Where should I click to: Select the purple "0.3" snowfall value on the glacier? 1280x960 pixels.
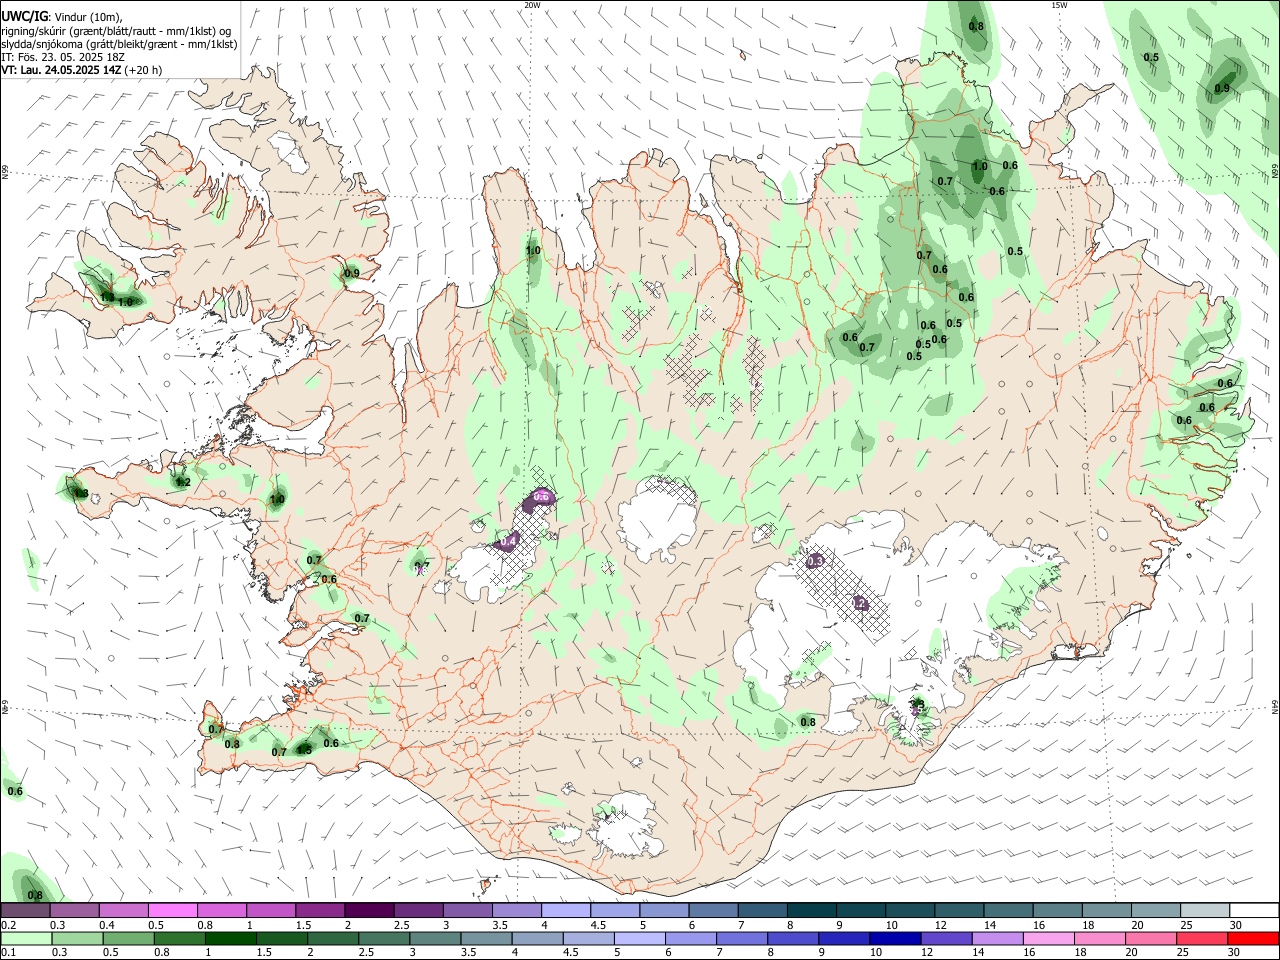click(x=815, y=561)
